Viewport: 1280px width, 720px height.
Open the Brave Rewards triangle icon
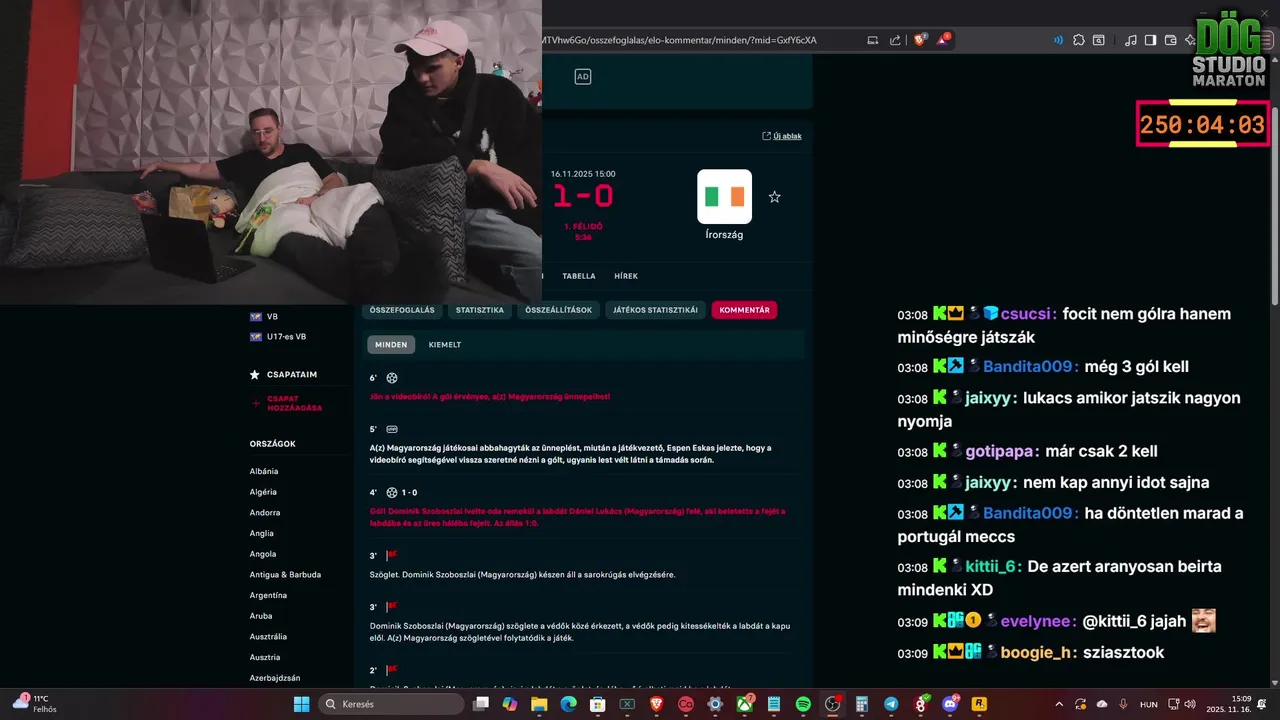(x=943, y=40)
